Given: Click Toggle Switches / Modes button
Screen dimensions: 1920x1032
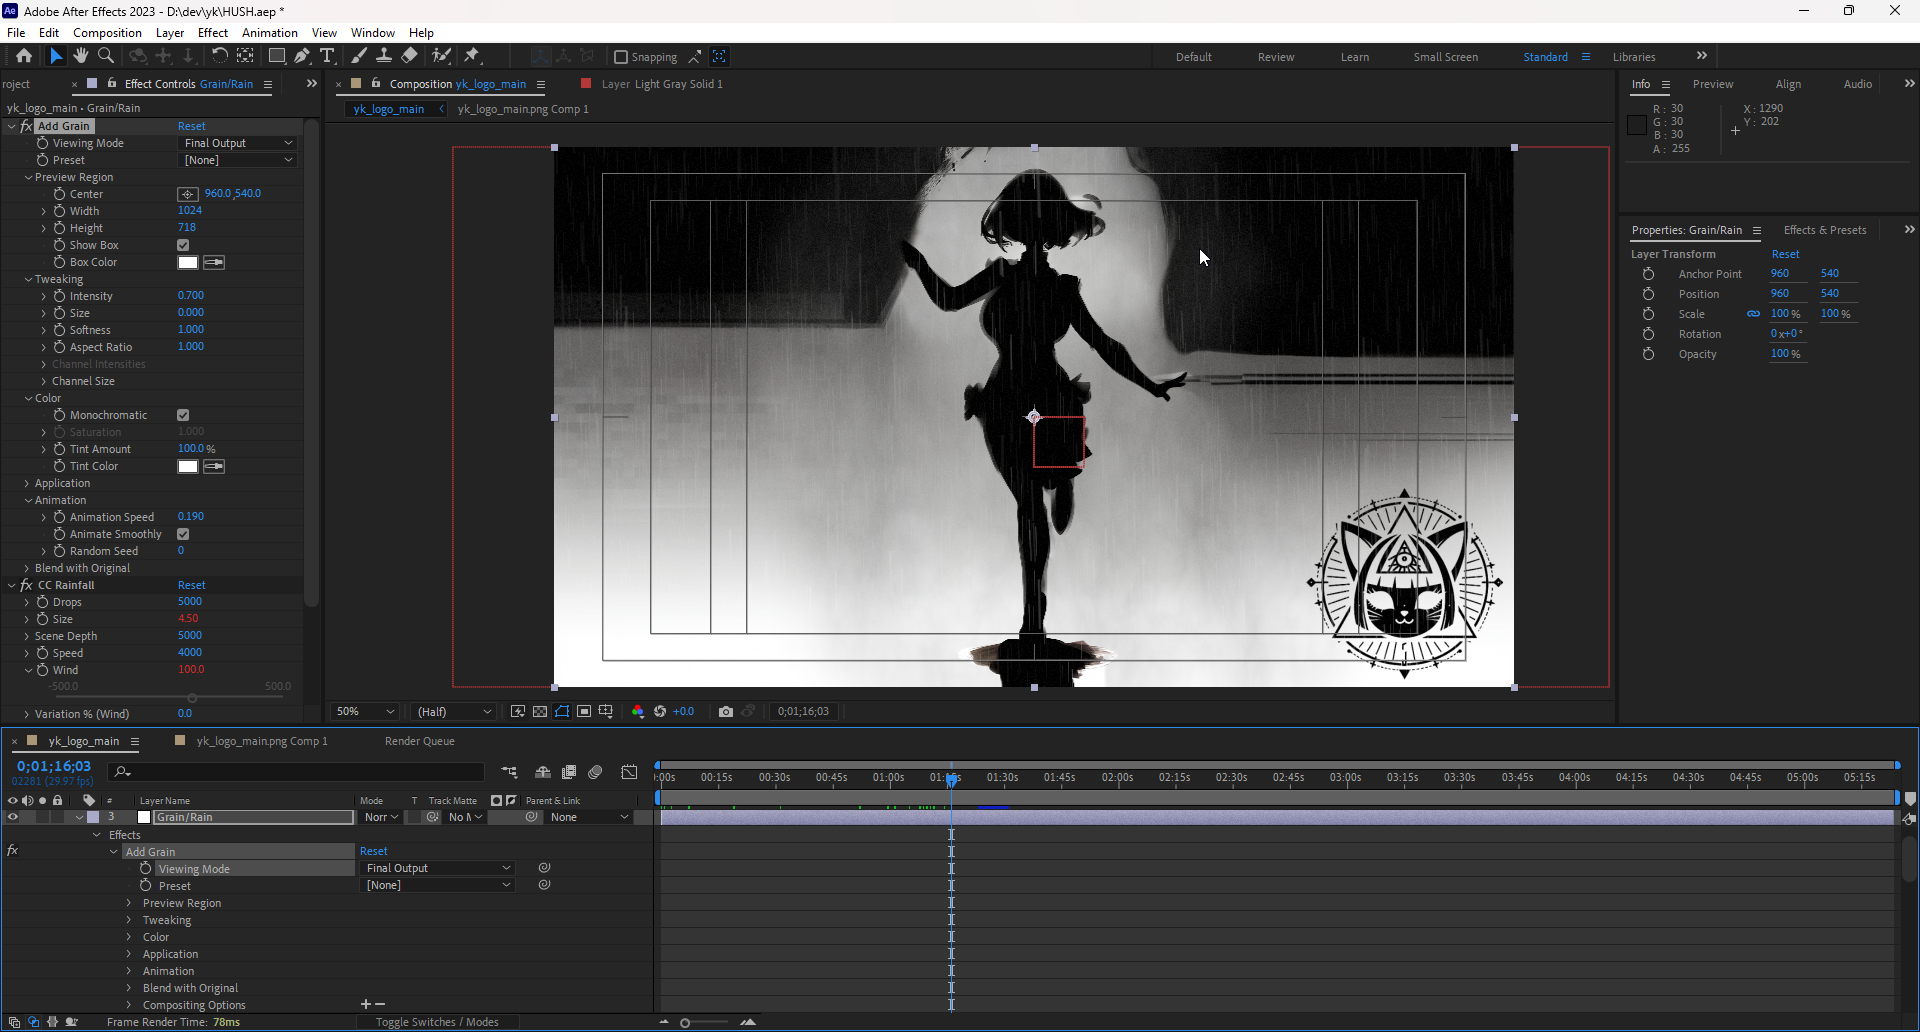Looking at the screenshot, I should click(437, 1022).
